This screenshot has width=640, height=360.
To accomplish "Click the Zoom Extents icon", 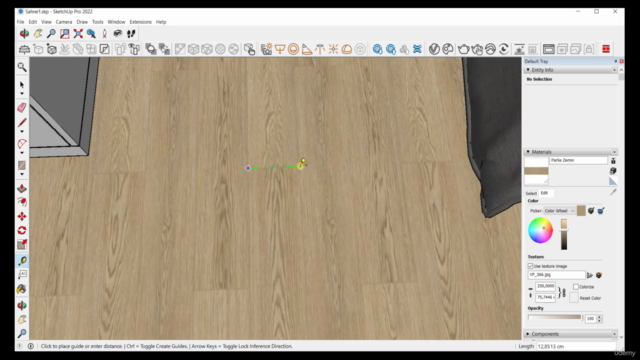I will tap(78, 33).
